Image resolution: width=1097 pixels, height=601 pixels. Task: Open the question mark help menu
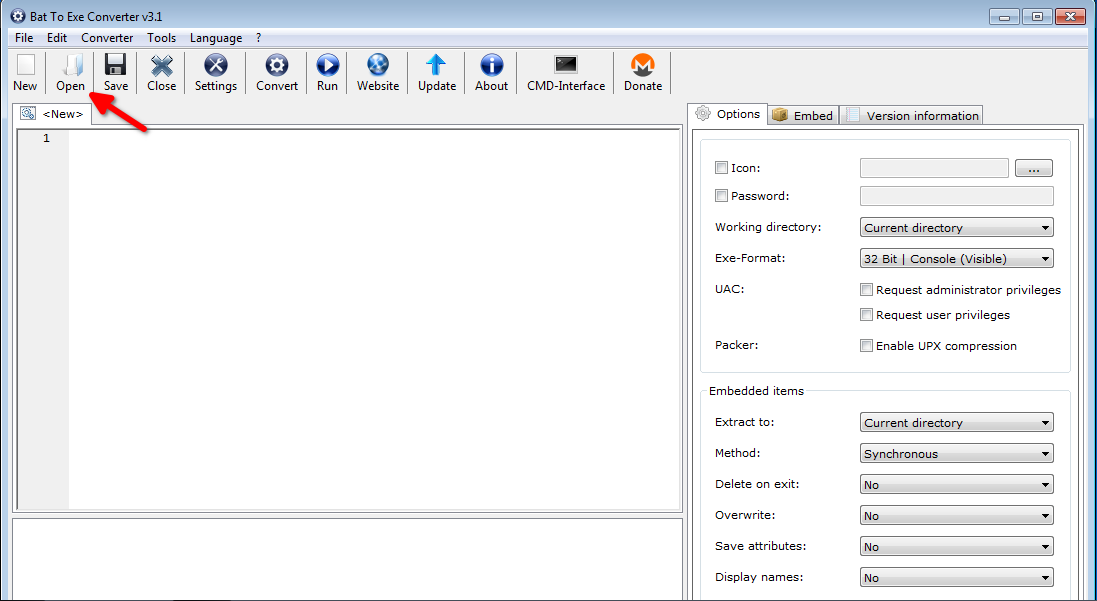pyautogui.click(x=259, y=38)
